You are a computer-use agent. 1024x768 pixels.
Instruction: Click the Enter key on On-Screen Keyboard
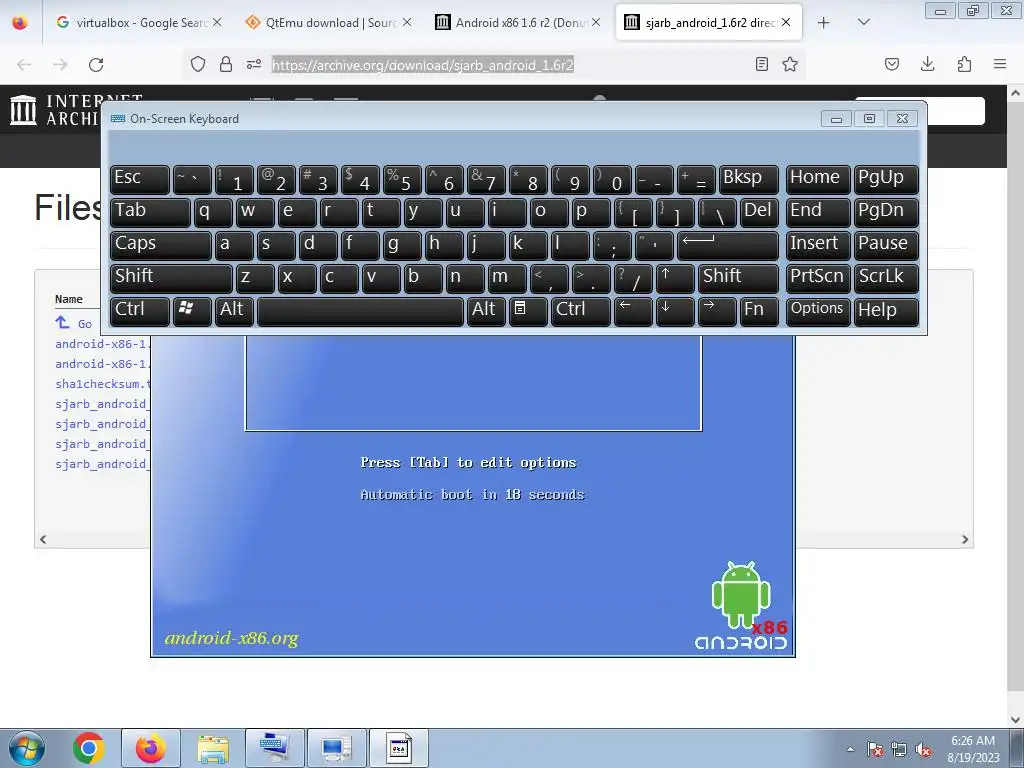[728, 245]
